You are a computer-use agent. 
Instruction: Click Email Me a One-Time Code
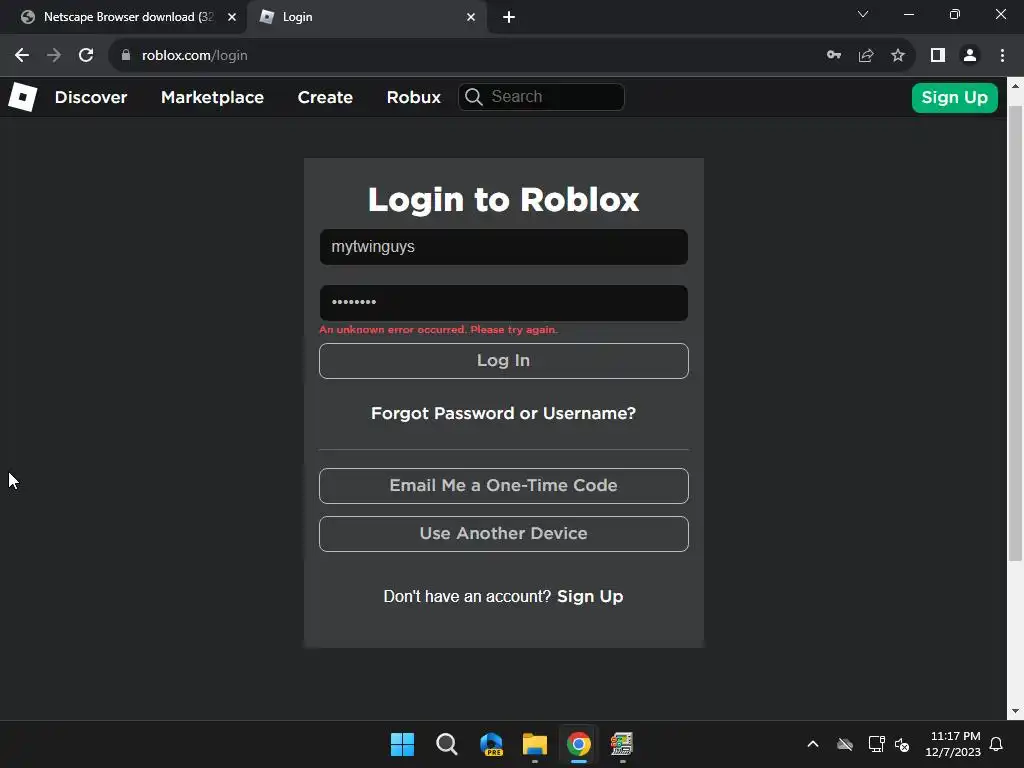pos(504,486)
